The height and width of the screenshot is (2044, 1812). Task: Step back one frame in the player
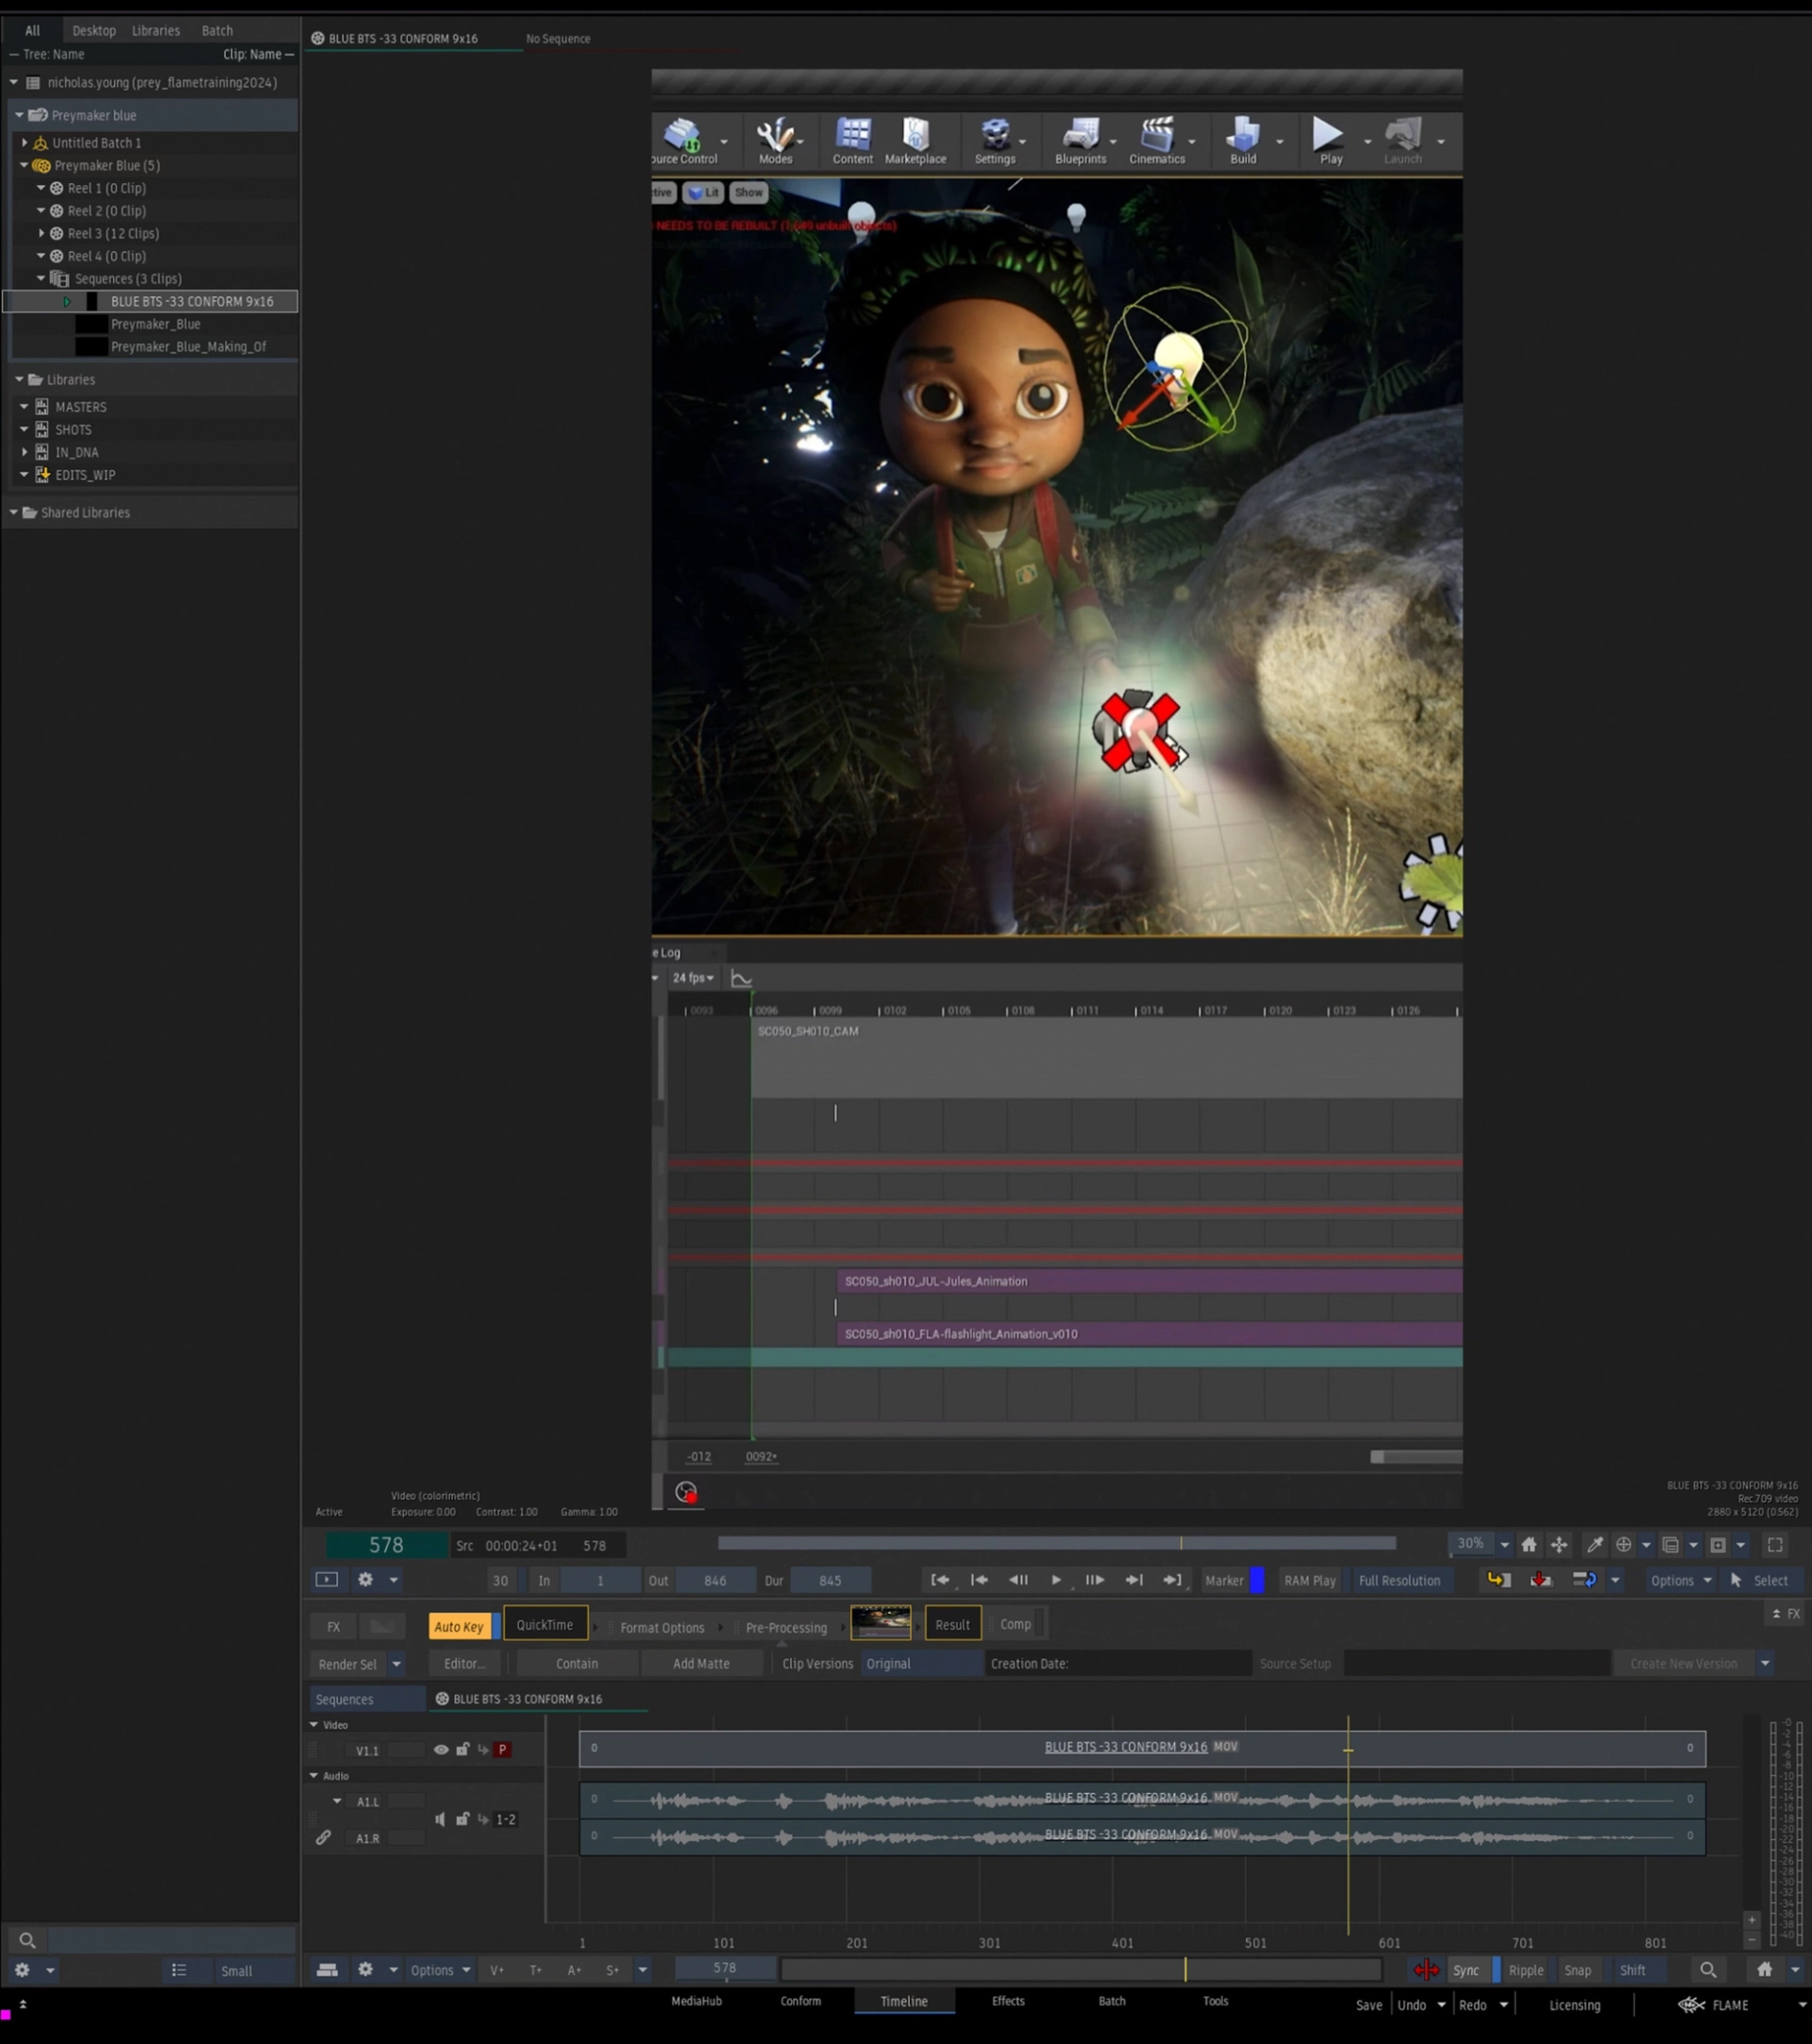point(1018,1580)
